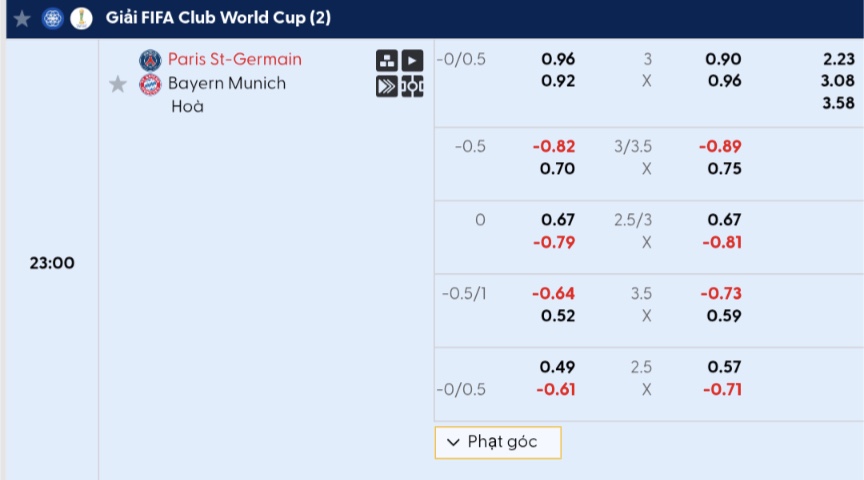This screenshot has width=864, height=480.
Task: Open the Paris St-Germain team name link
Action: point(235,59)
